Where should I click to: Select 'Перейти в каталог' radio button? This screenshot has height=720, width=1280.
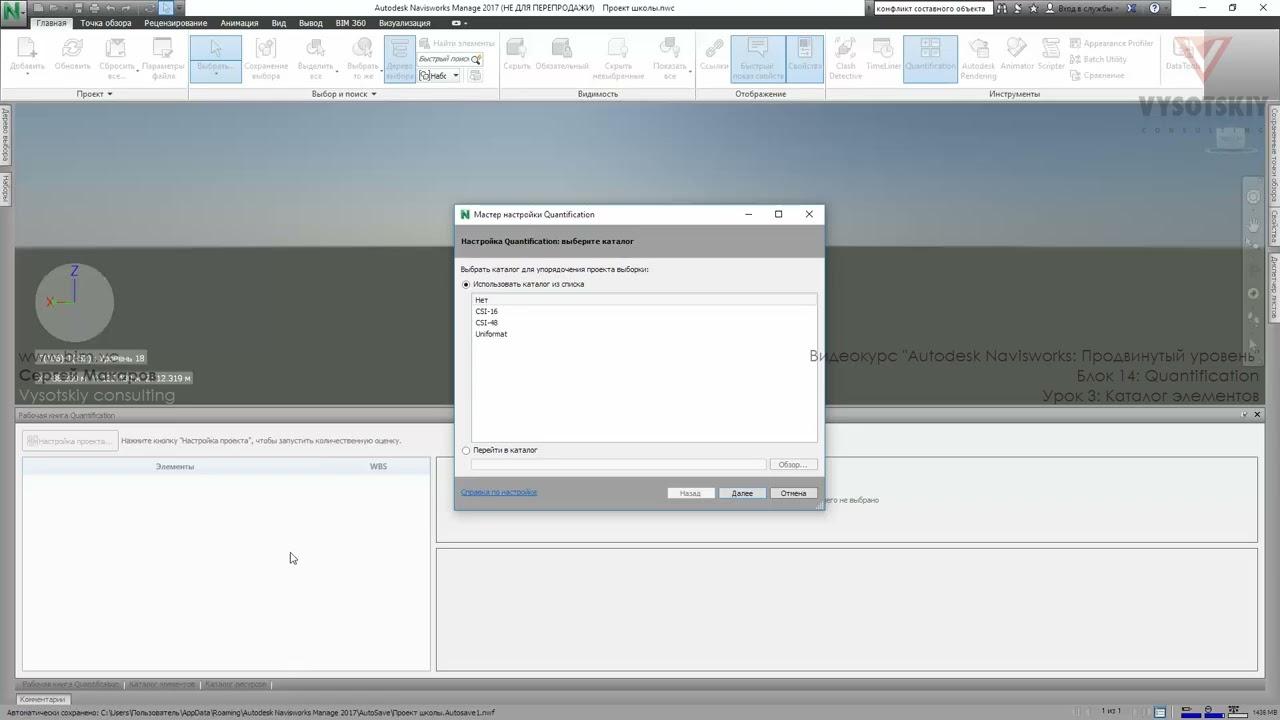pos(466,450)
